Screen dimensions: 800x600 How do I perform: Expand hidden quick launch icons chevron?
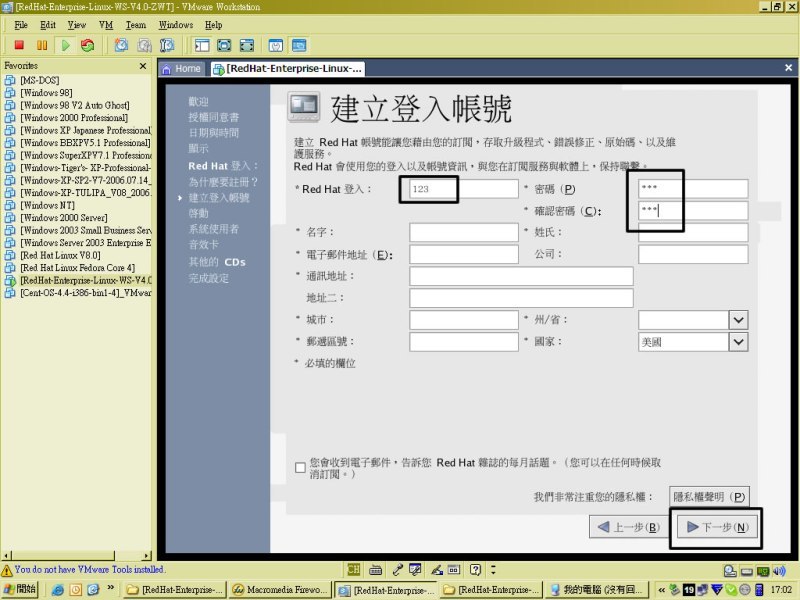tap(111, 588)
